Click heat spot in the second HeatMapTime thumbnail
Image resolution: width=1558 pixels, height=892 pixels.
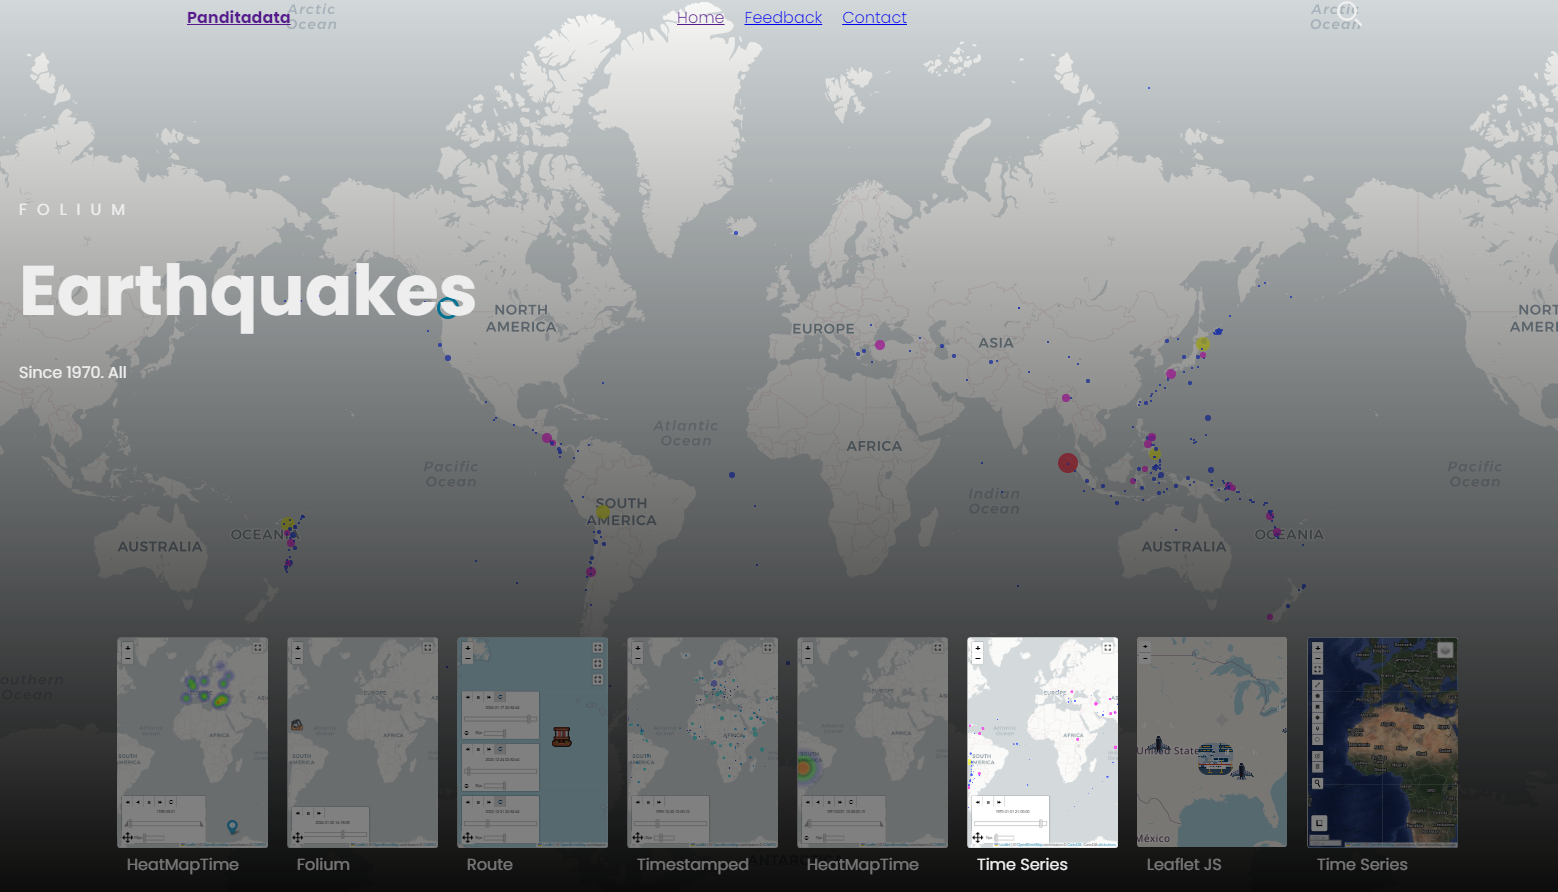(804, 768)
